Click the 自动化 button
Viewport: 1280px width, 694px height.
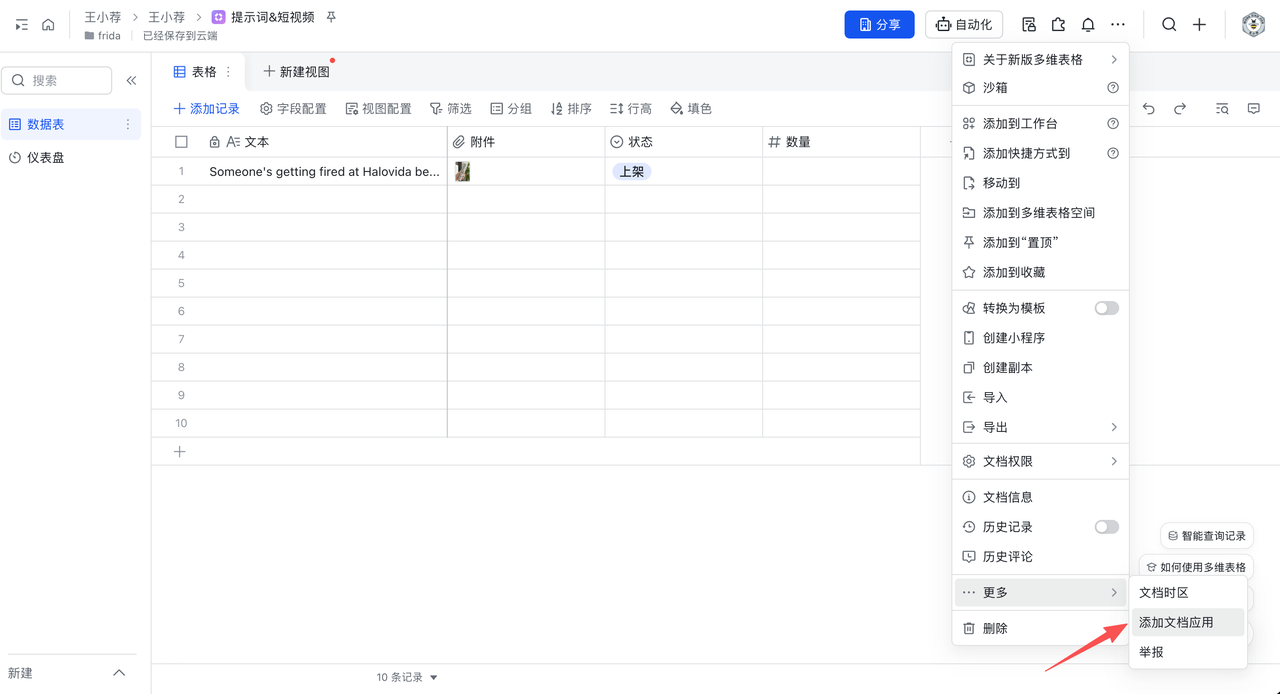click(x=964, y=25)
